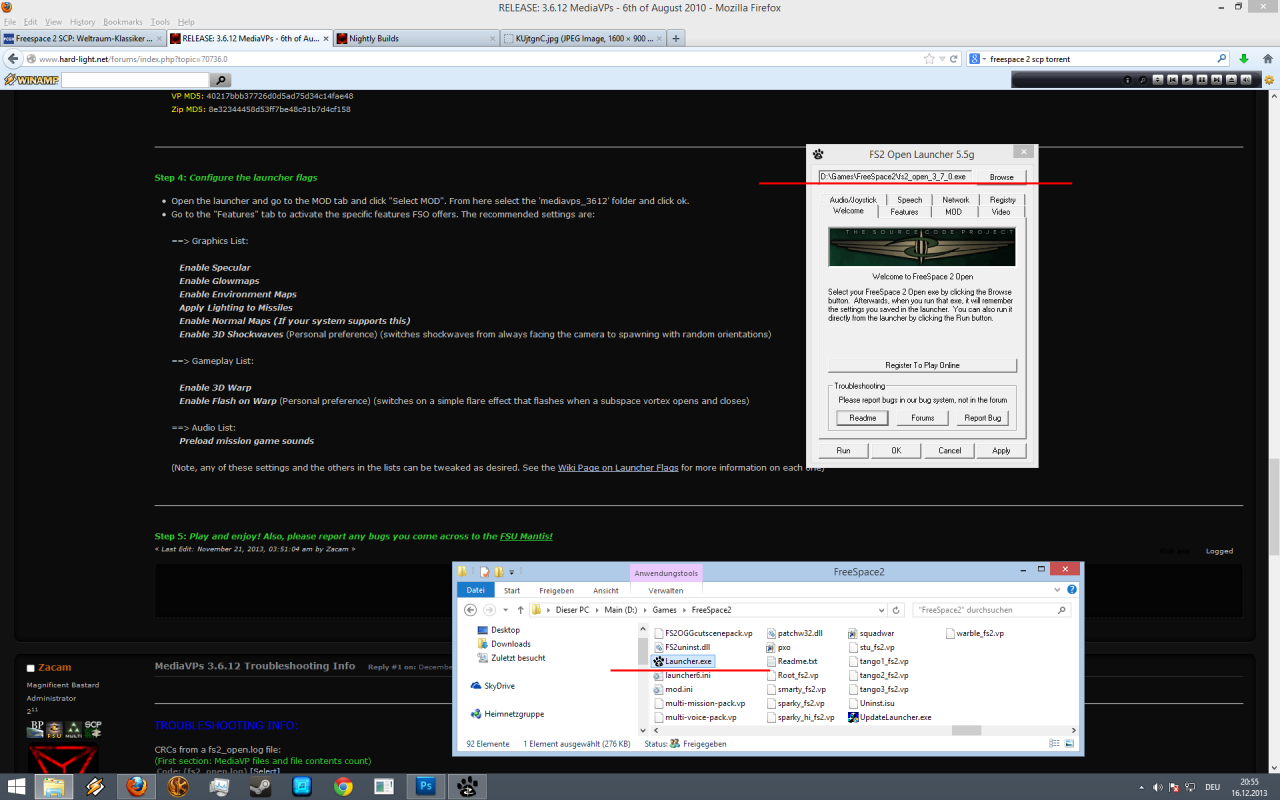This screenshot has height=800, width=1280.
Task: Expand Explorer address bar history dropdown
Action: [881, 609]
